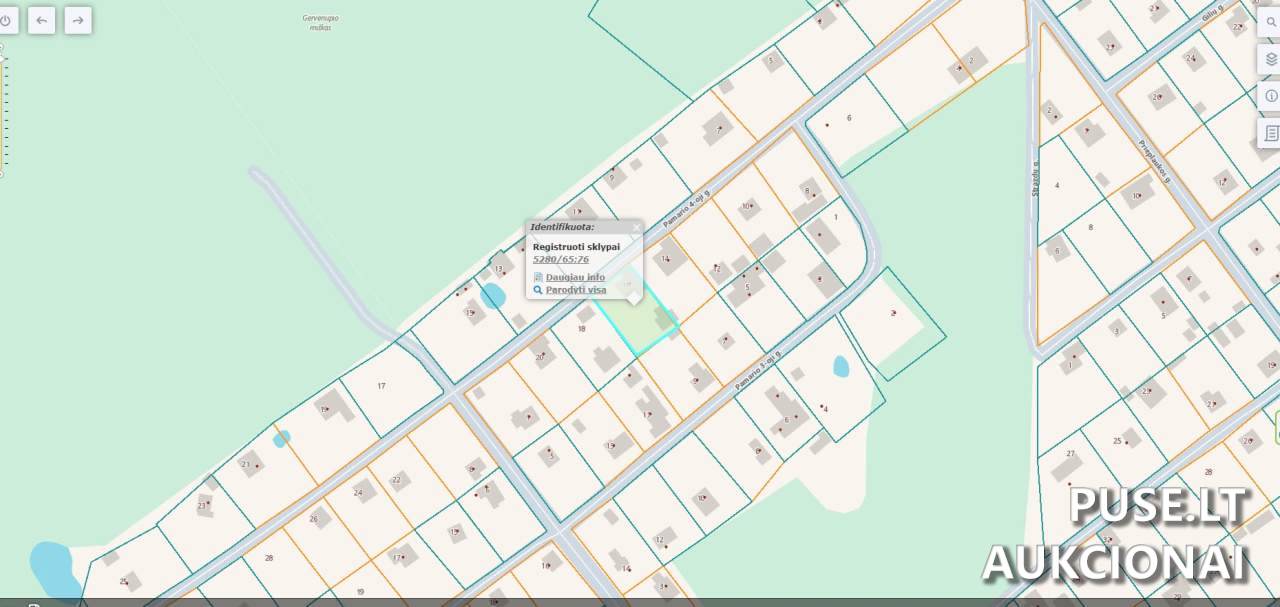Click the zoom slider handle
The width and height of the screenshot is (1280, 607).
tap(2, 58)
